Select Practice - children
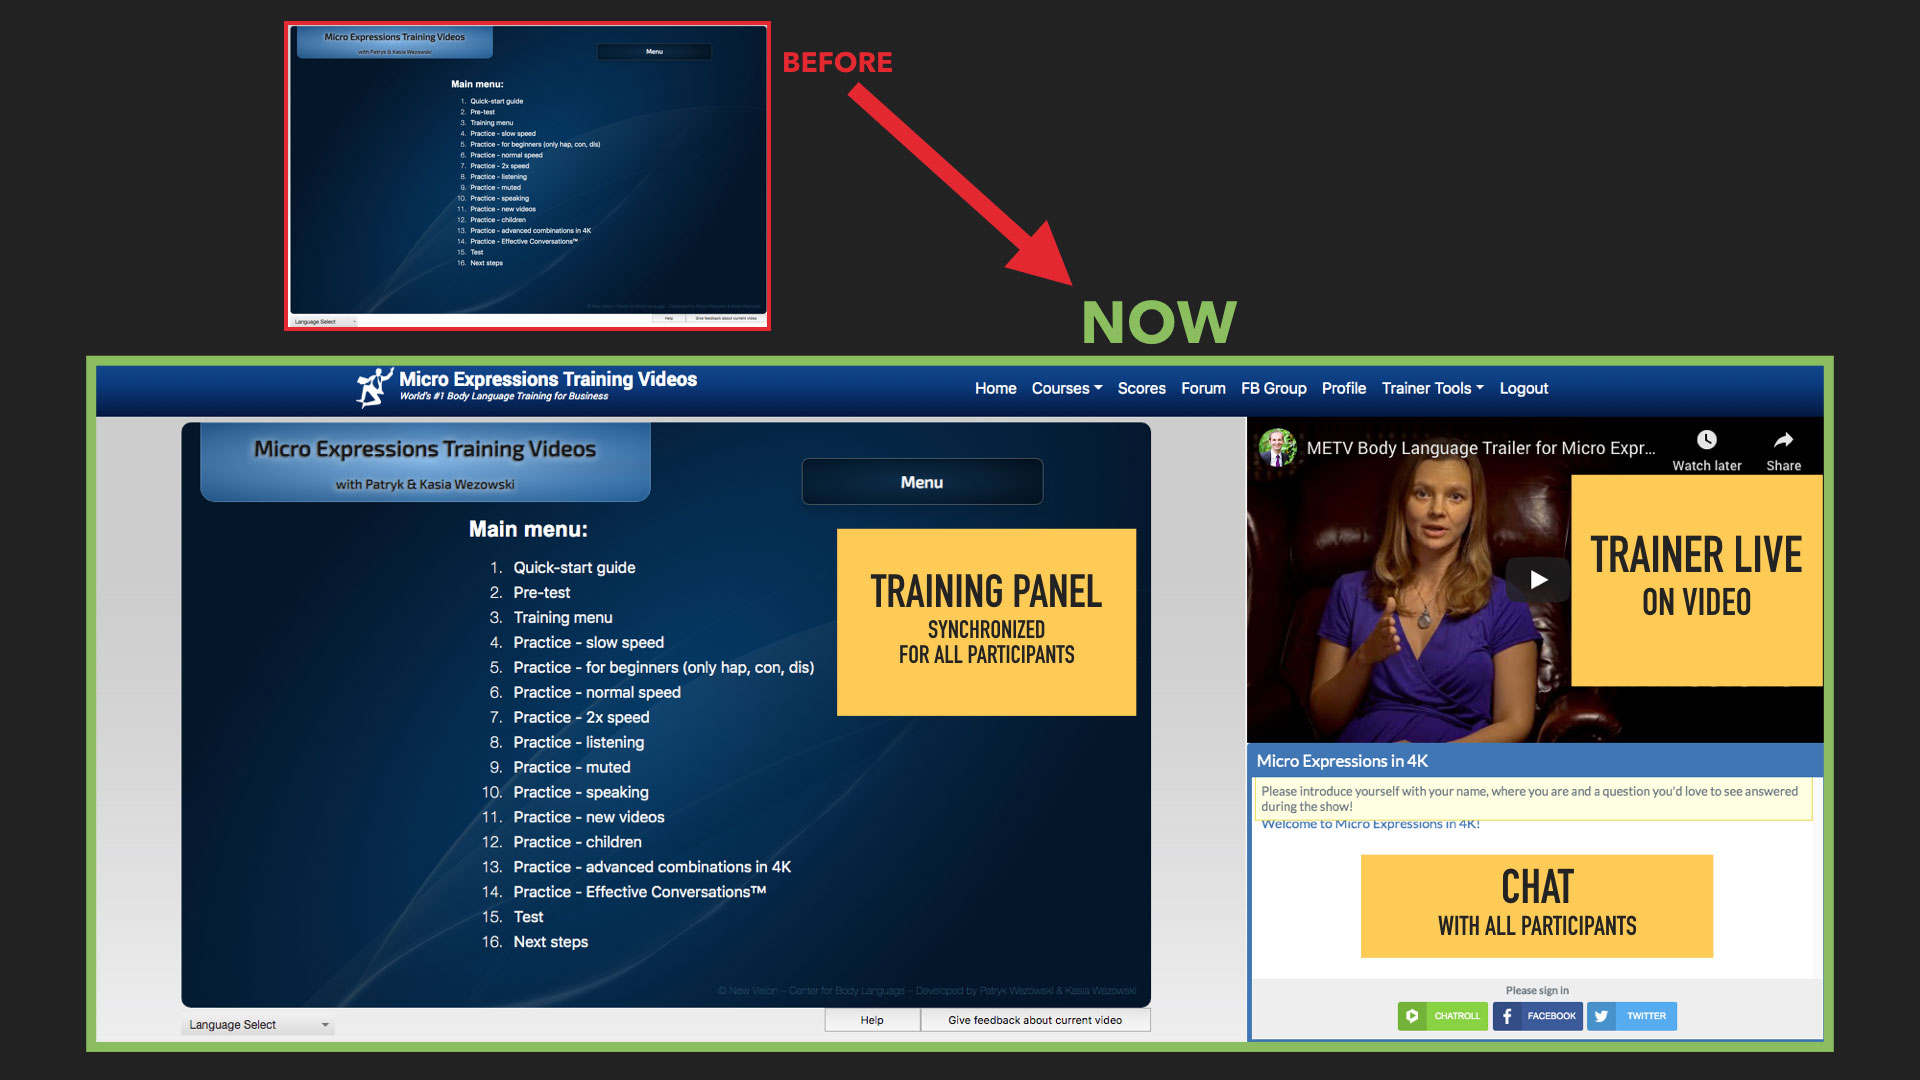Screen dimensions: 1920x1080 (577, 842)
